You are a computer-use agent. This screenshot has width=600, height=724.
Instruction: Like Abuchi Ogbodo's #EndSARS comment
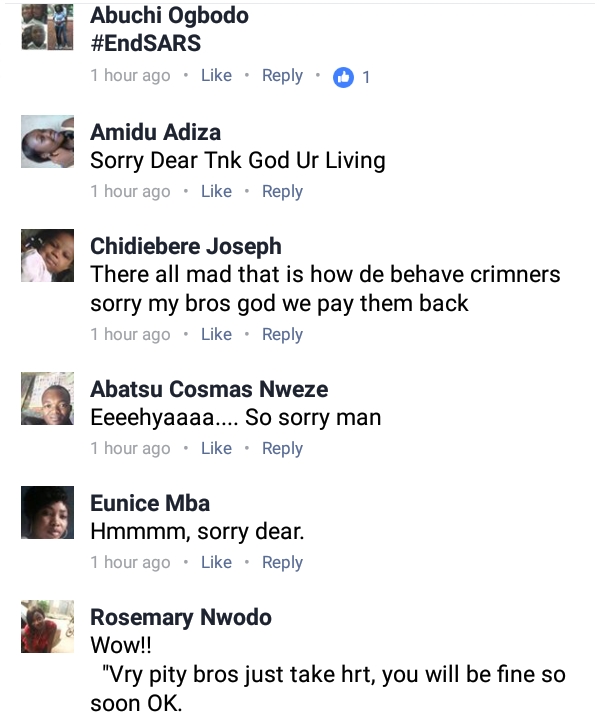click(x=216, y=76)
